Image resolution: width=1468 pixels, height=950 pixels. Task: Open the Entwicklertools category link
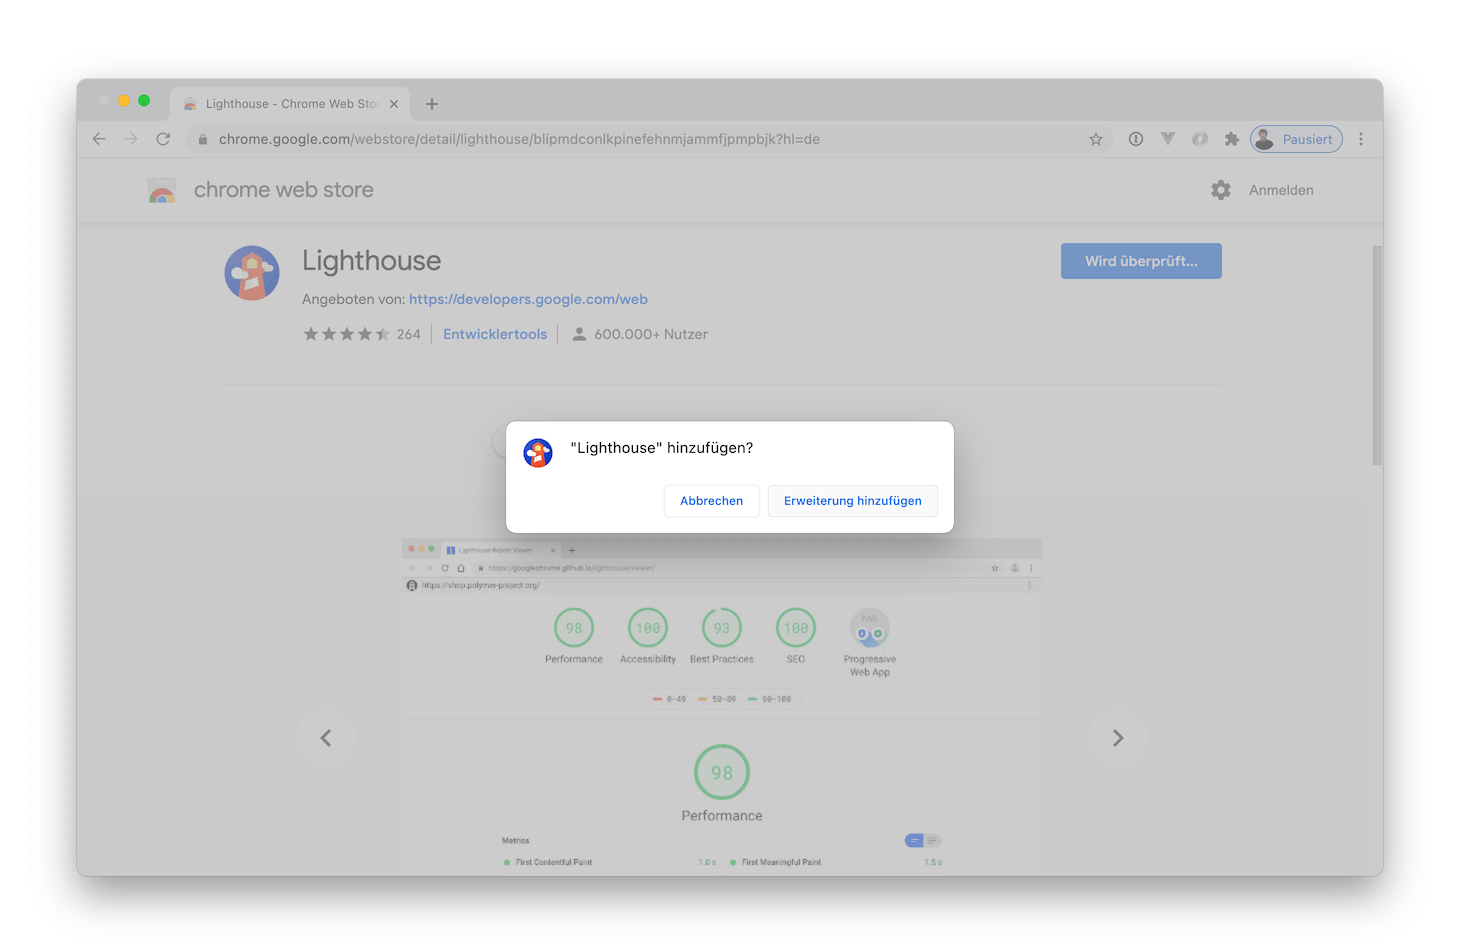pos(495,334)
